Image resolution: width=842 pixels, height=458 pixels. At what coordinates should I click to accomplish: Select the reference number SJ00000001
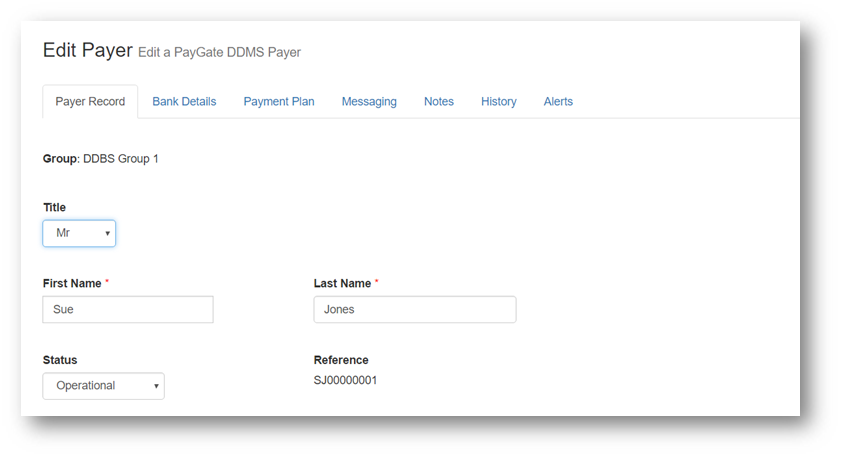(345, 381)
